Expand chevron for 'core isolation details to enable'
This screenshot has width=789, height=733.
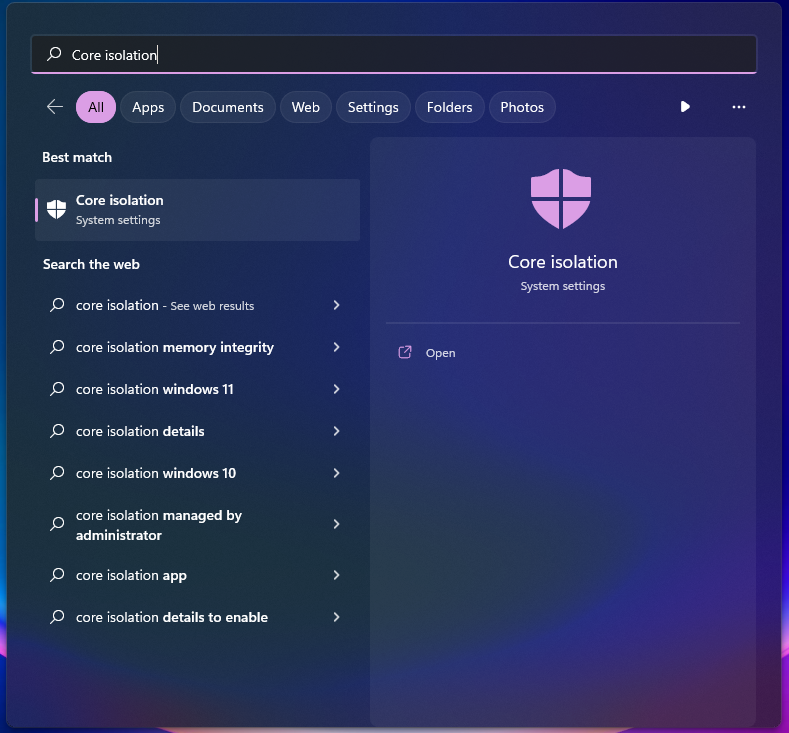tap(337, 617)
